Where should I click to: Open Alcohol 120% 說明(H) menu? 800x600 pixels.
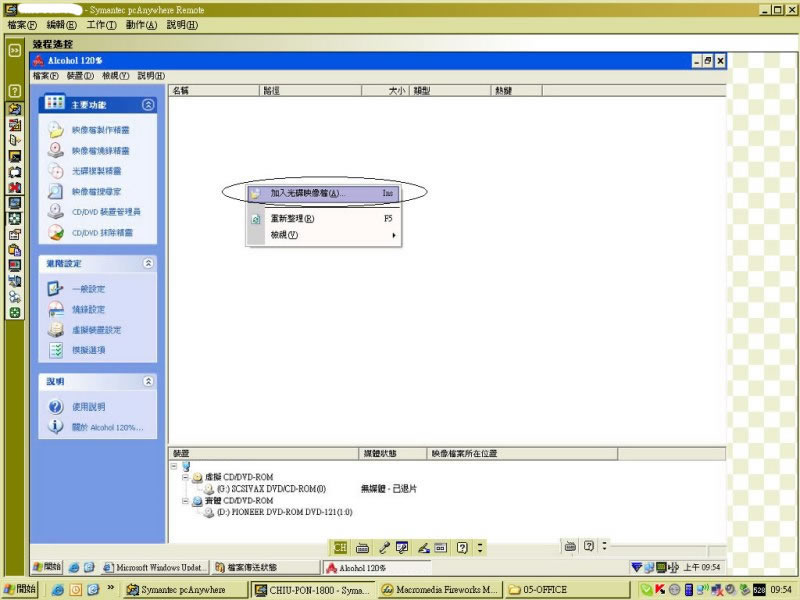pyautogui.click(x=151, y=76)
